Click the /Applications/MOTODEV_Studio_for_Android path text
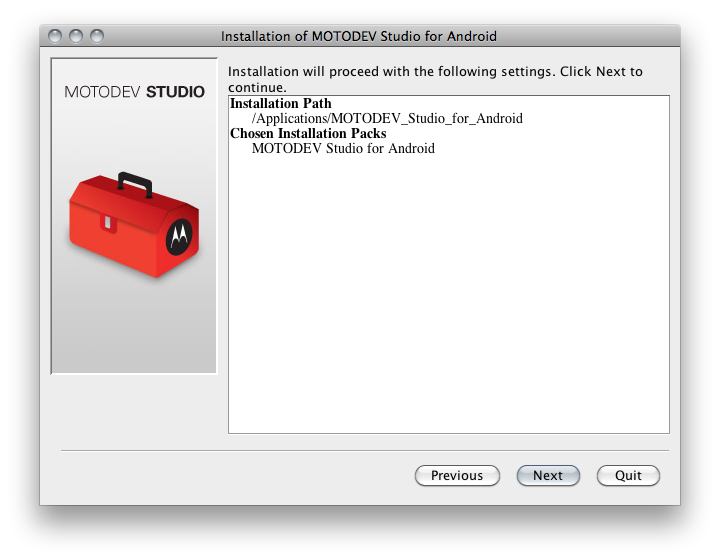 387,118
